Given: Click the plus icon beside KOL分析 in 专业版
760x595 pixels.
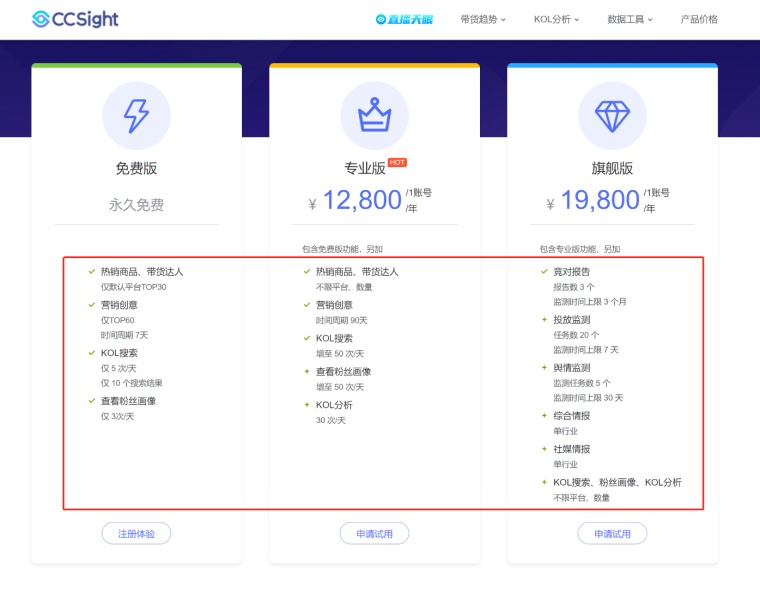Looking at the screenshot, I should tap(307, 405).
